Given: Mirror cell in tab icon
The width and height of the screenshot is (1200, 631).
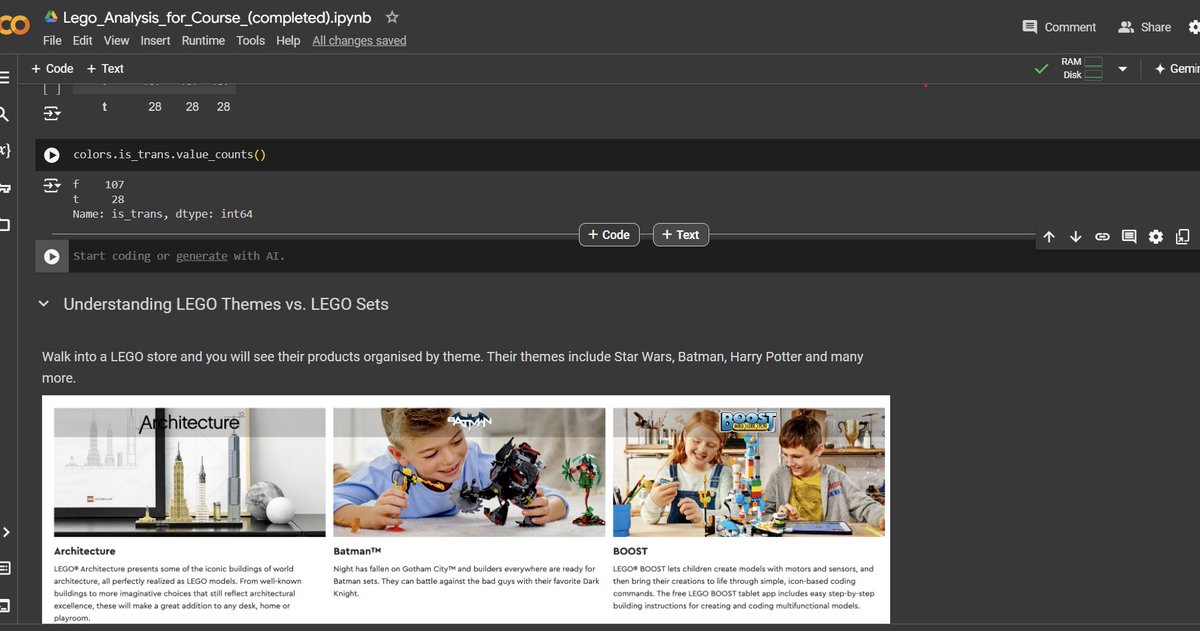Looking at the screenshot, I should pyautogui.click(x=1182, y=237).
